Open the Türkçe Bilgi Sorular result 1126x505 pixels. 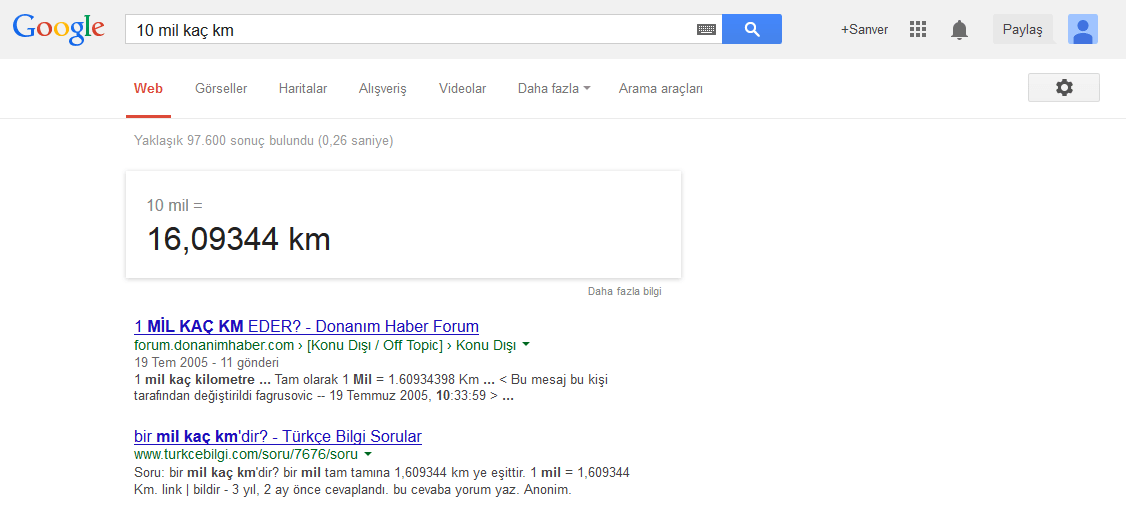(278, 437)
